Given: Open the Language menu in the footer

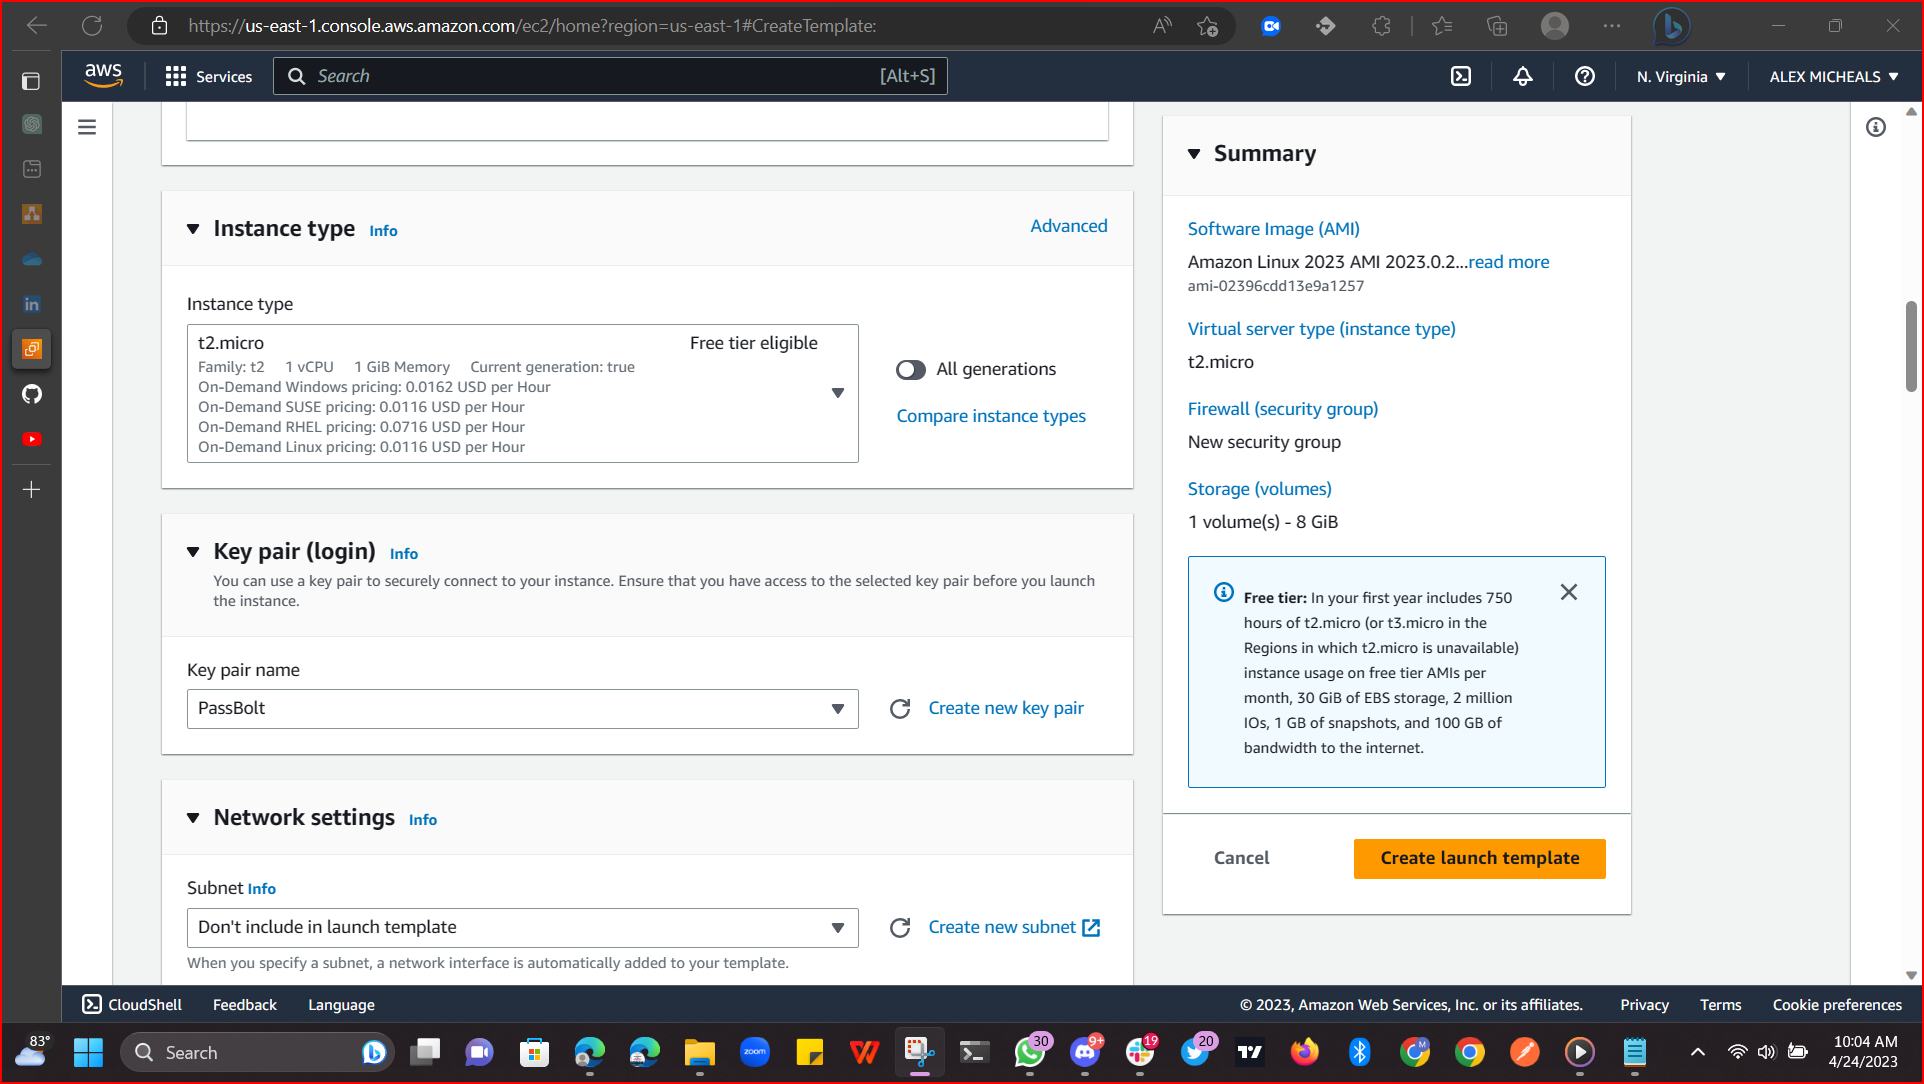Looking at the screenshot, I should pos(340,1004).
